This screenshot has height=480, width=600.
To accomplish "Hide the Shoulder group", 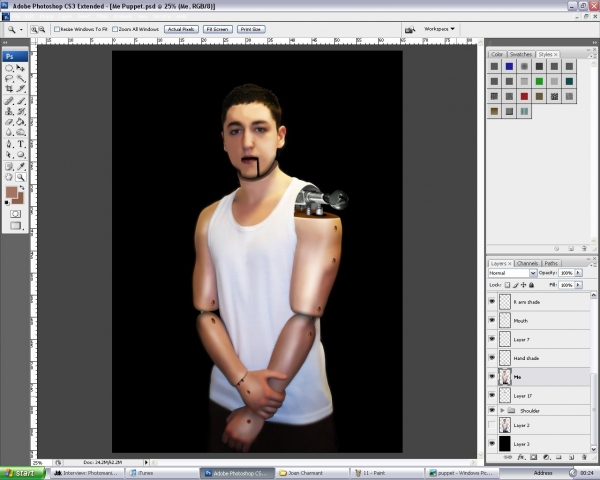I will [x=492, y=410].
